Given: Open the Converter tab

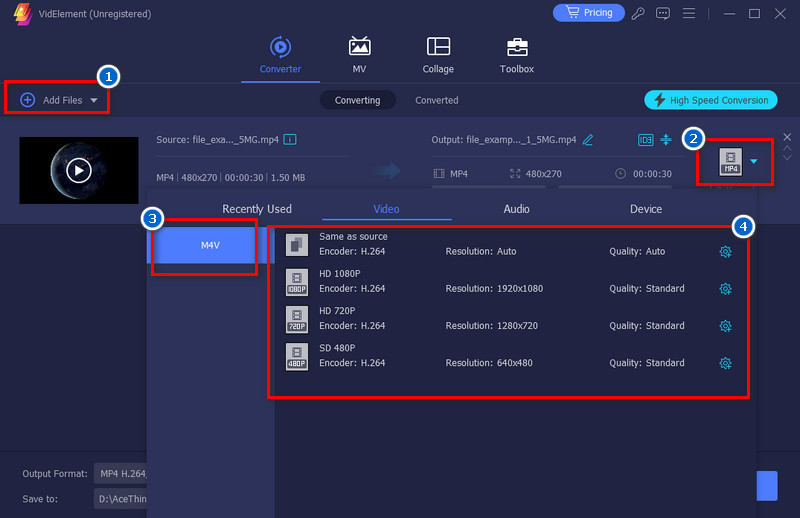Looking at the screenshot, I should pyautogui.click(x=280, y=55).
